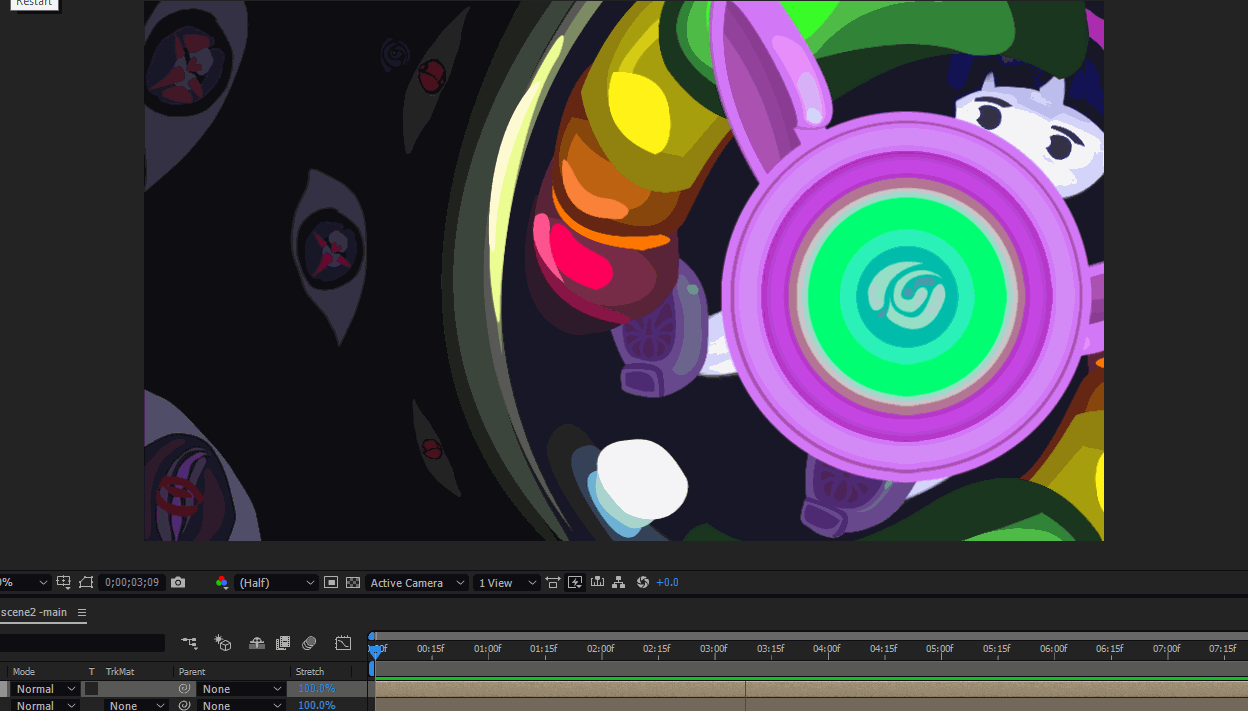
Task: Click the composition viewer preview image
Action: click(624, 270)
